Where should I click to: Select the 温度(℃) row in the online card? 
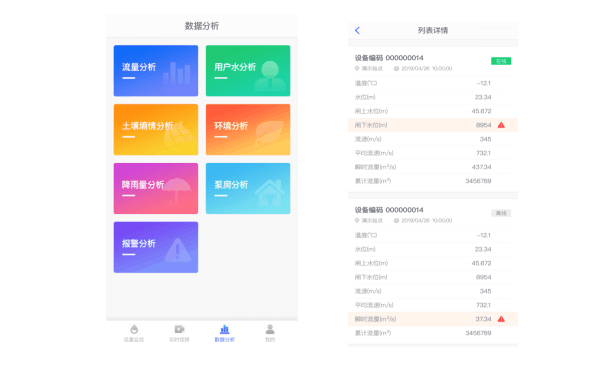(433, 83)
